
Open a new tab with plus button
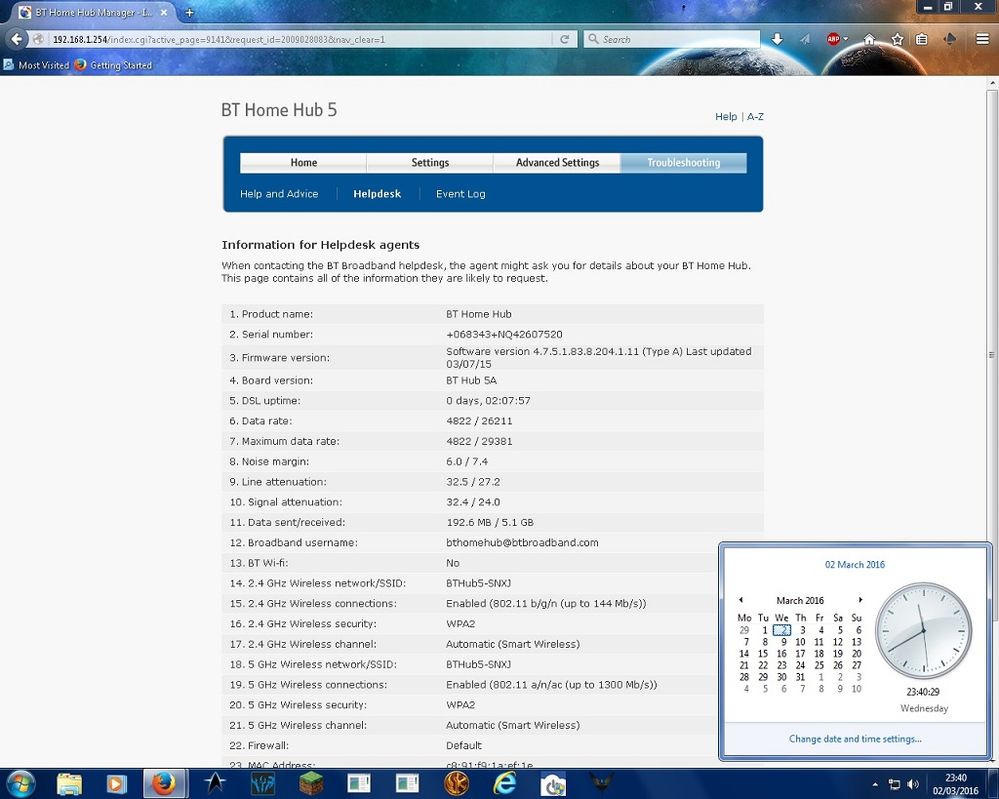(x=189, y=12)
